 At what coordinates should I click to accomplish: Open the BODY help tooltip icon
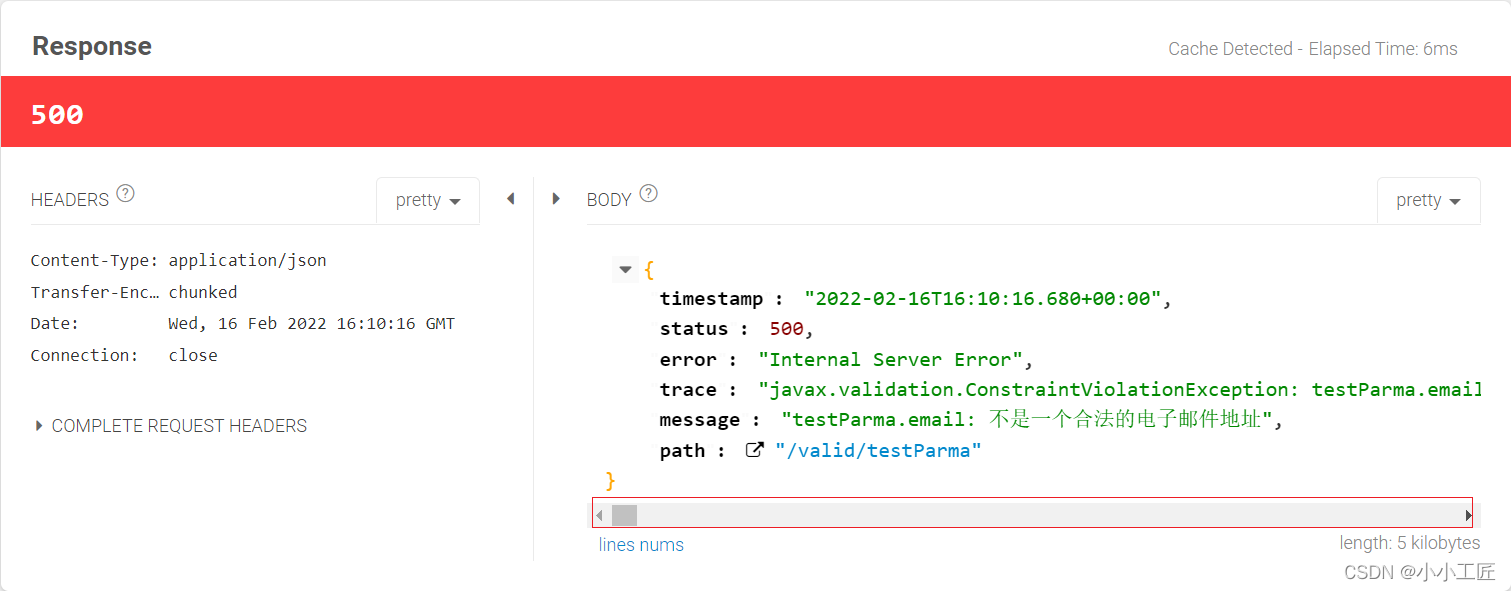(x=647, y=194)
